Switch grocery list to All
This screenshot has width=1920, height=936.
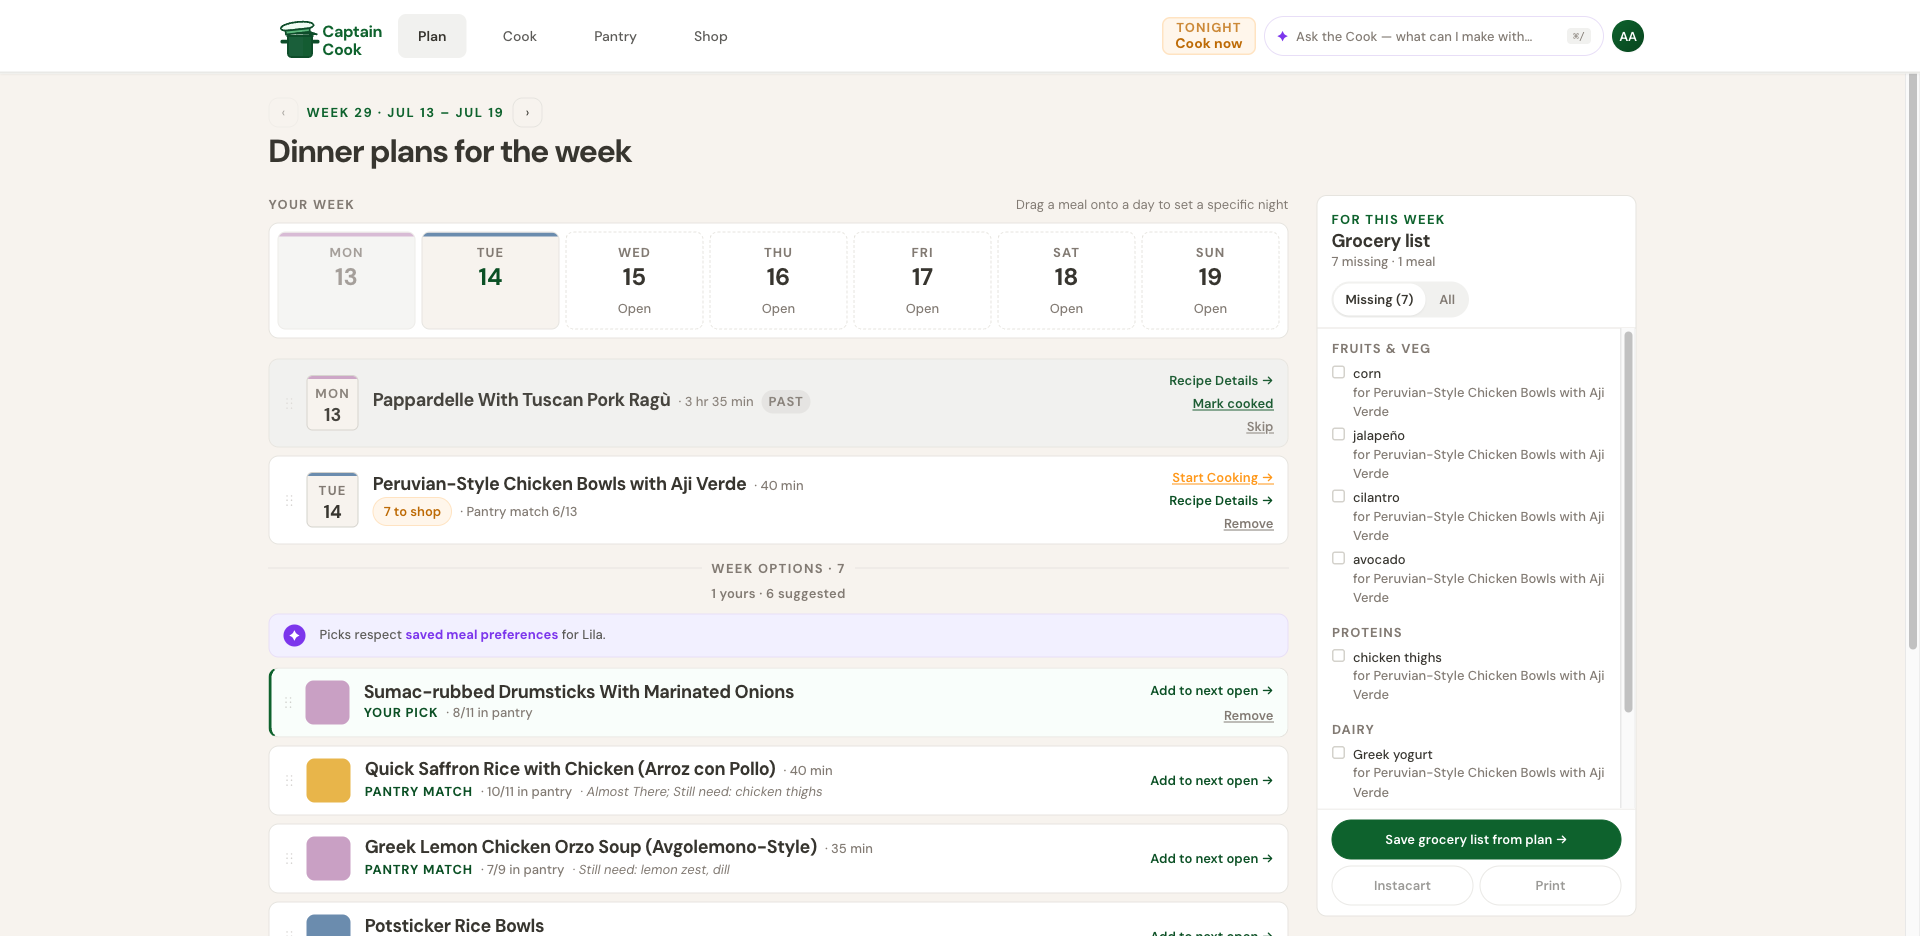[x=1446, y=300]
